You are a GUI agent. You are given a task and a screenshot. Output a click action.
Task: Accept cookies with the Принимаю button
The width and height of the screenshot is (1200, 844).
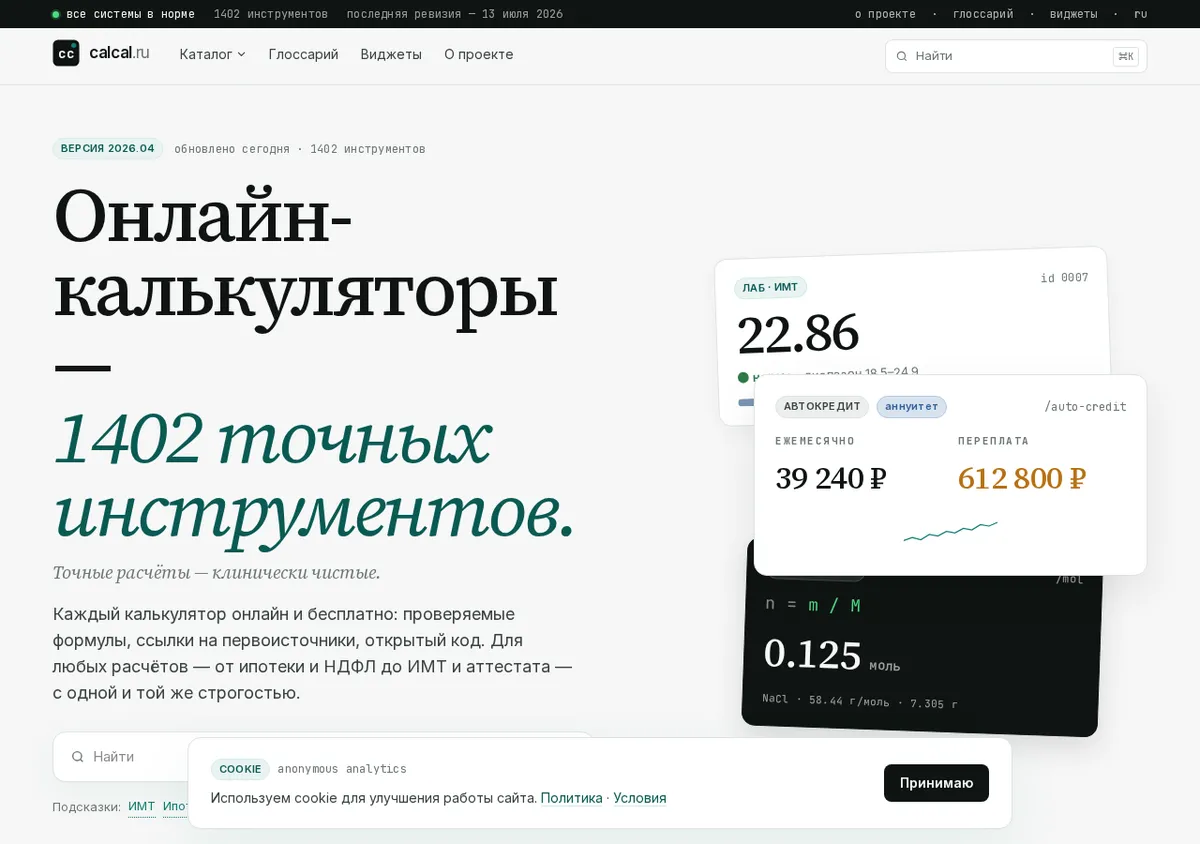tap(936, 783)
